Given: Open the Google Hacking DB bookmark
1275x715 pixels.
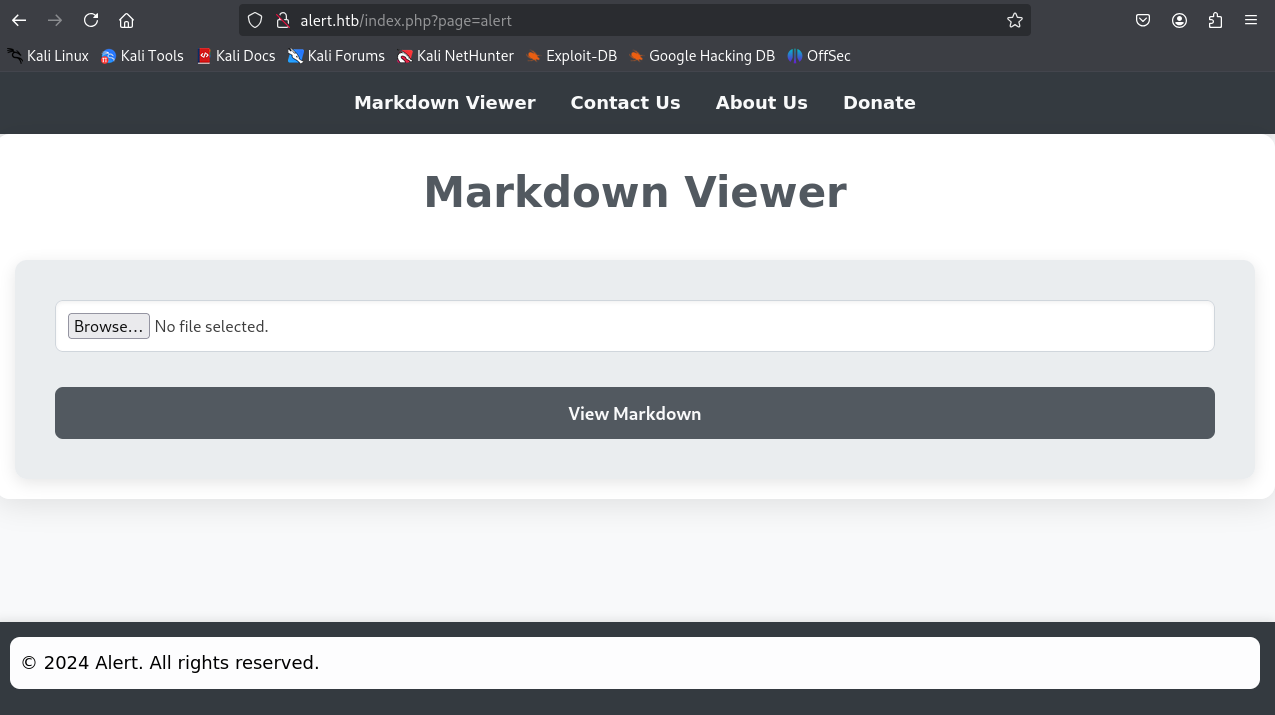Looking at the screenshot, I should pyautogui.click(x=702, y=56).
